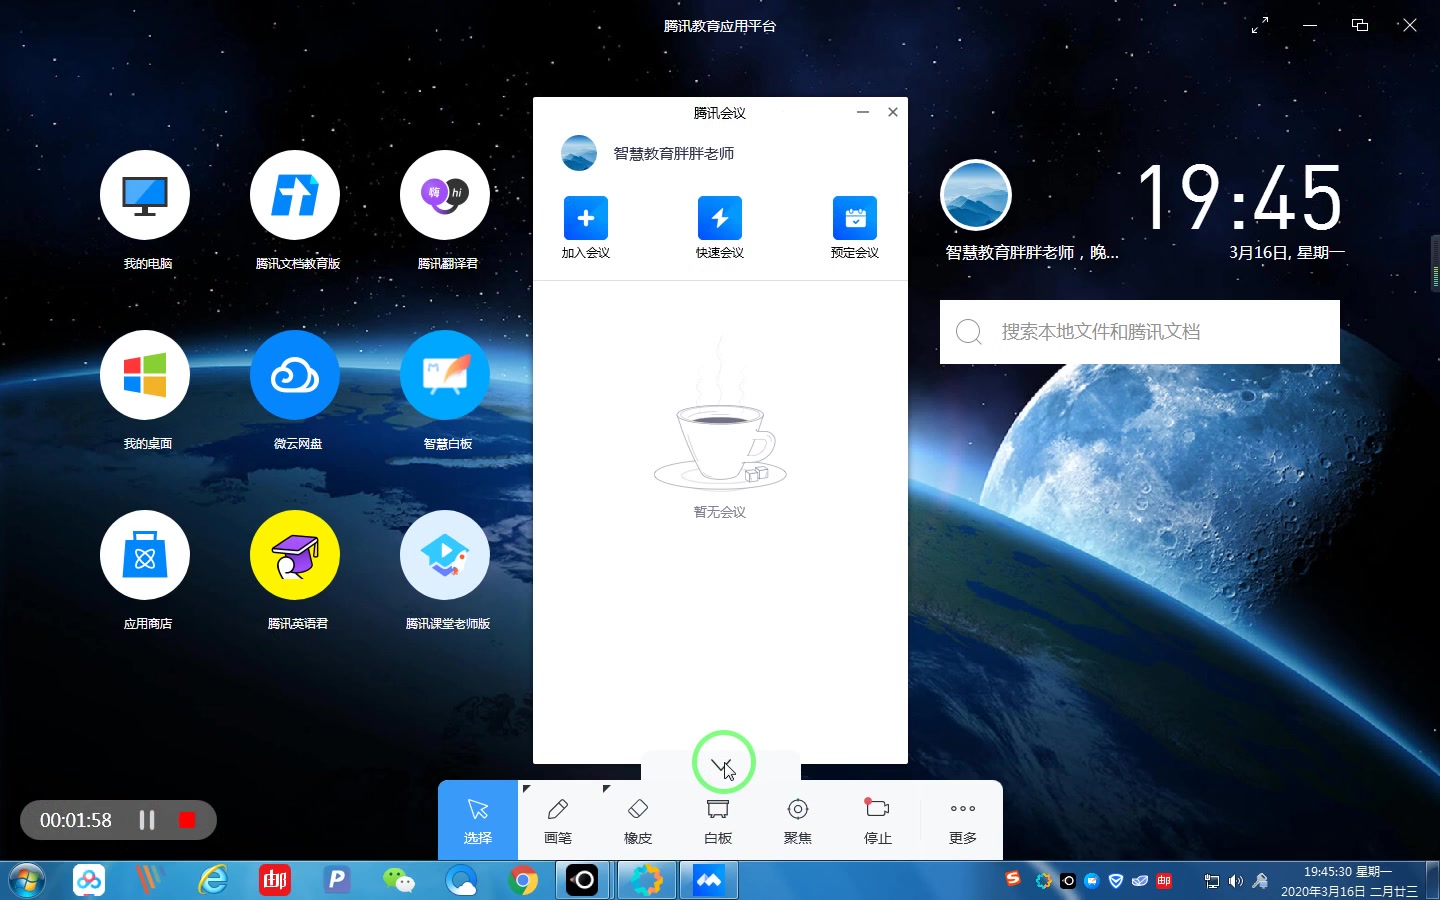Click the 搜索本地文件和腾讯文档 search field

1140,332
